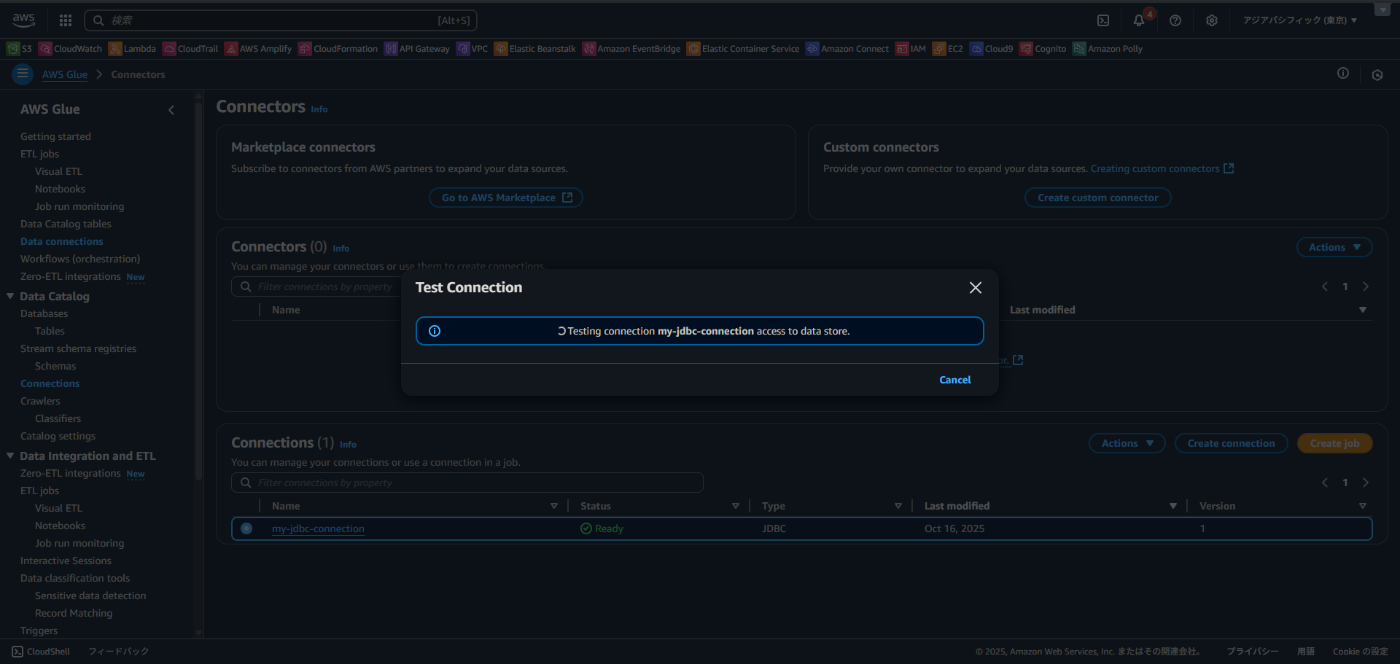1400x664 pixels.
Task: Click Filter connections field in Connections
Action: click(467, 483)
